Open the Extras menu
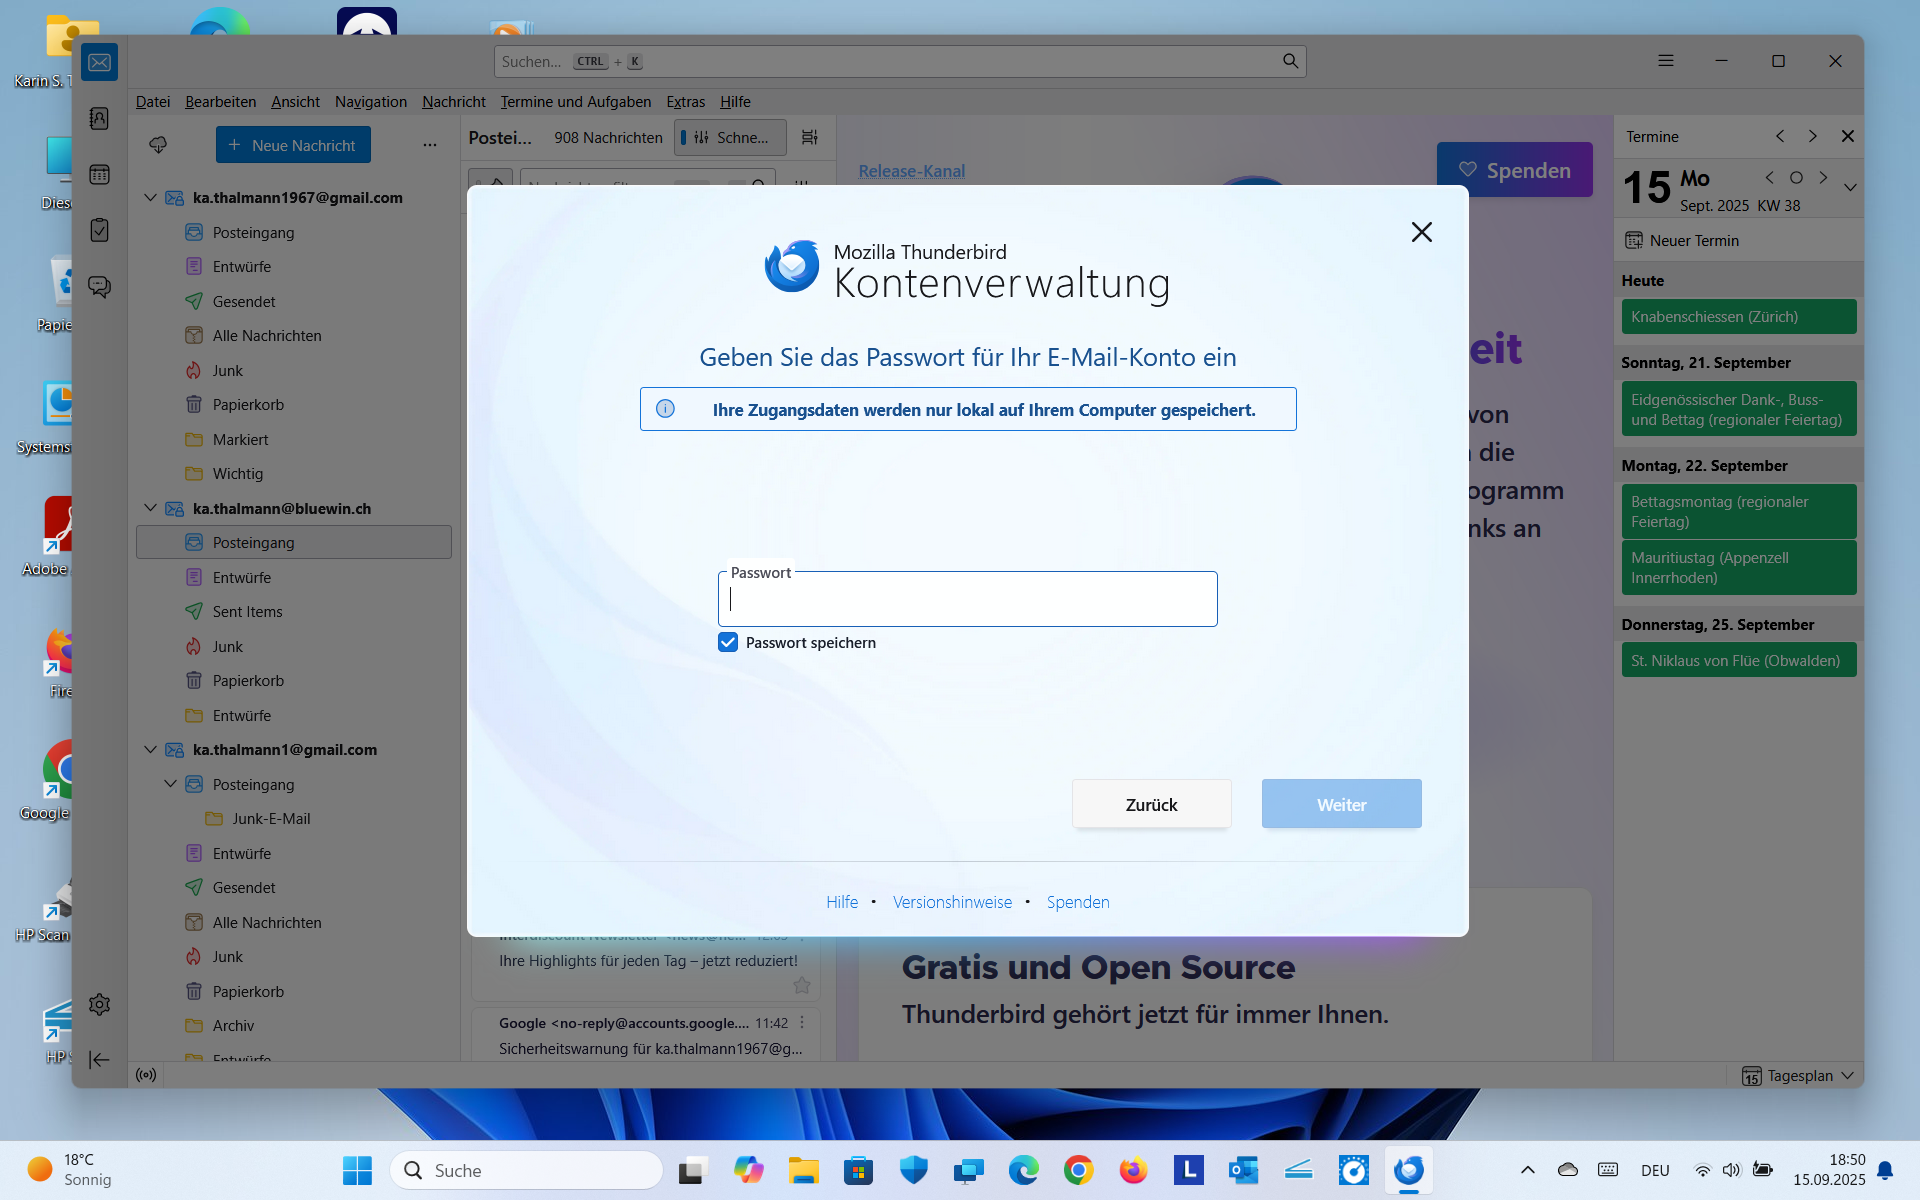The width and height of the screenshot is (1920, 1200). click(x=685, y=102)
